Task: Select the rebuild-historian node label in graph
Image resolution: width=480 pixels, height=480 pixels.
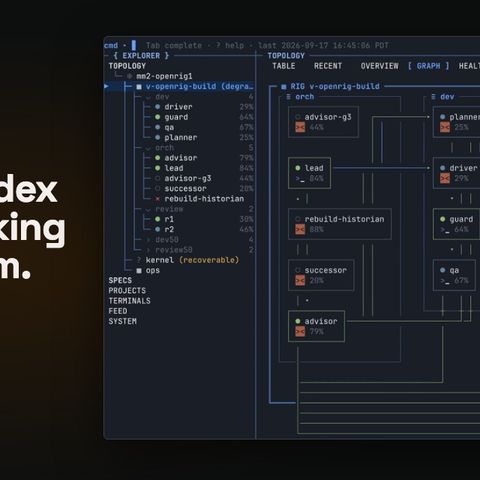Action: pos(344,219)
